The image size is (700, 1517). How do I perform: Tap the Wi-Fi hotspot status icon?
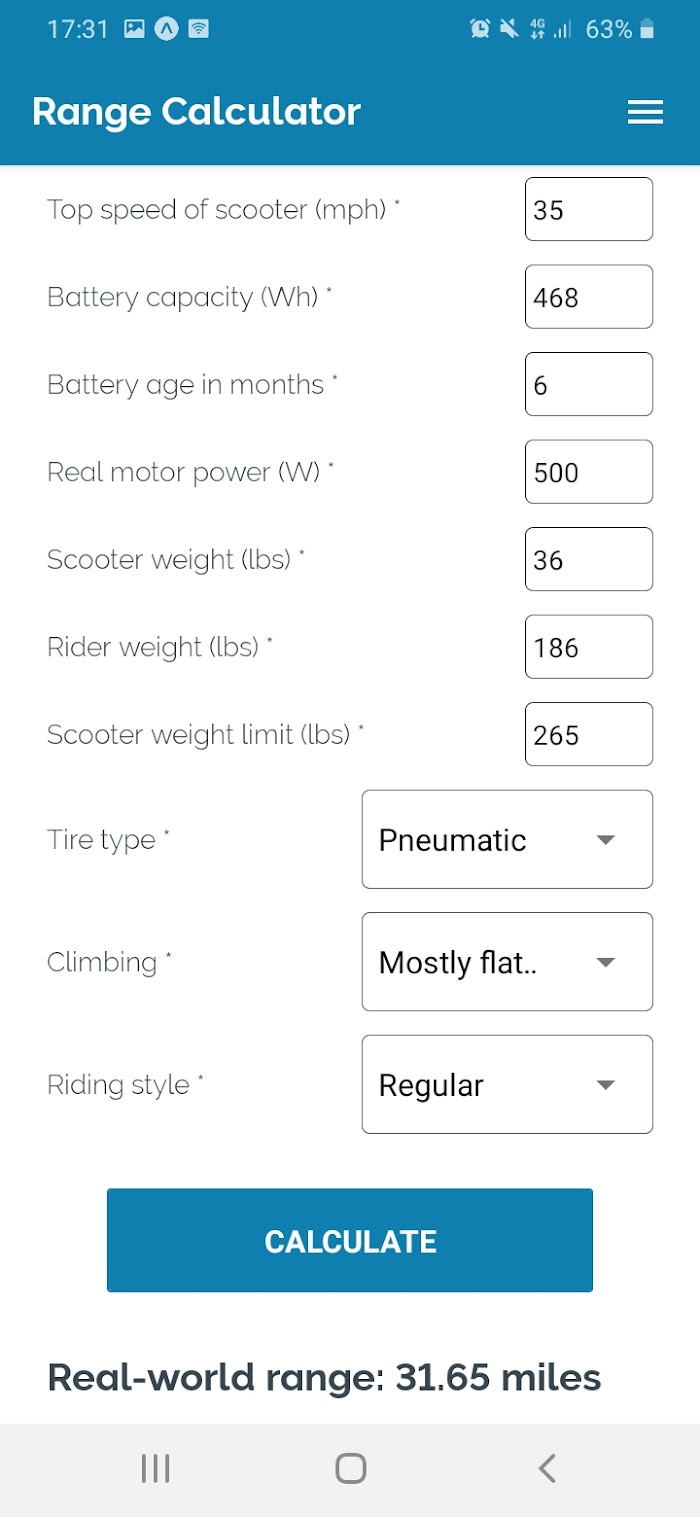click(x=199, y=29)
